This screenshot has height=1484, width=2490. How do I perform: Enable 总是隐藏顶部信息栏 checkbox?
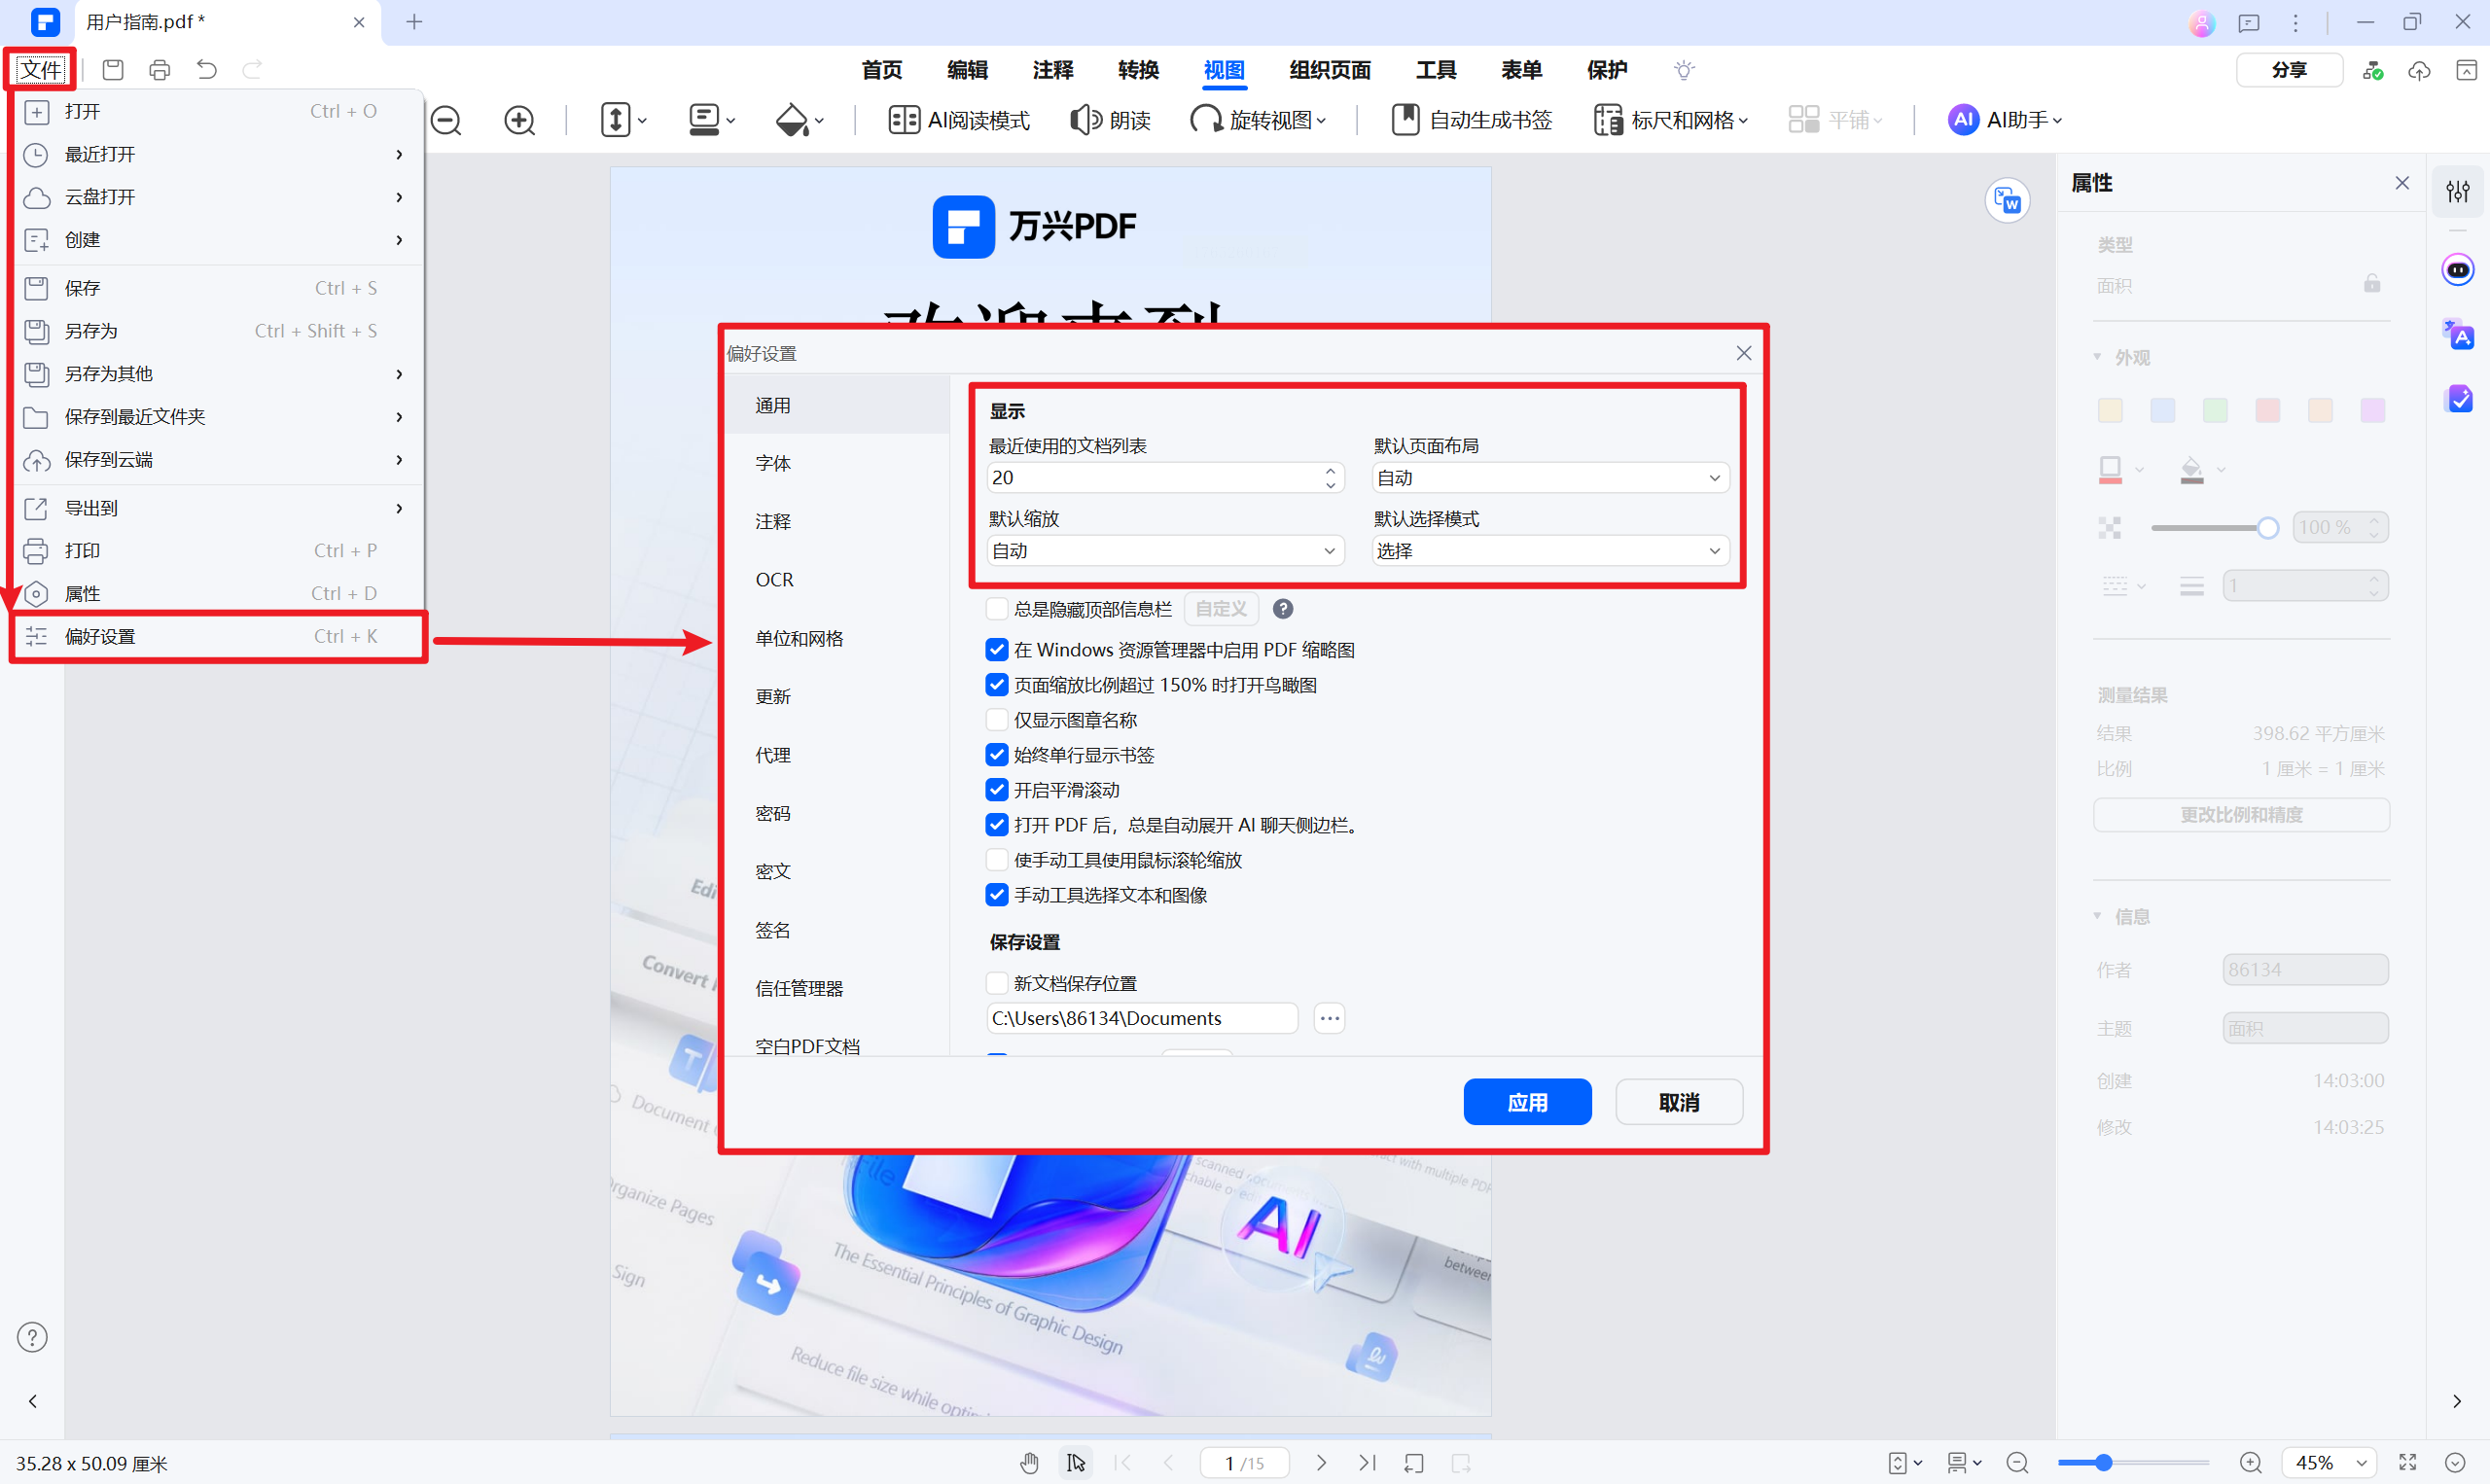click(x=996, y=609)
